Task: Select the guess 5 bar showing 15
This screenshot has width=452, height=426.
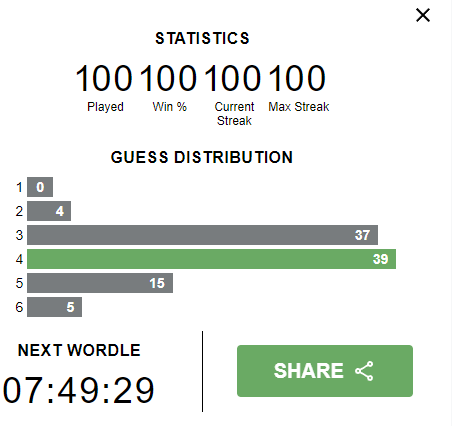Action: pos(100,283)
